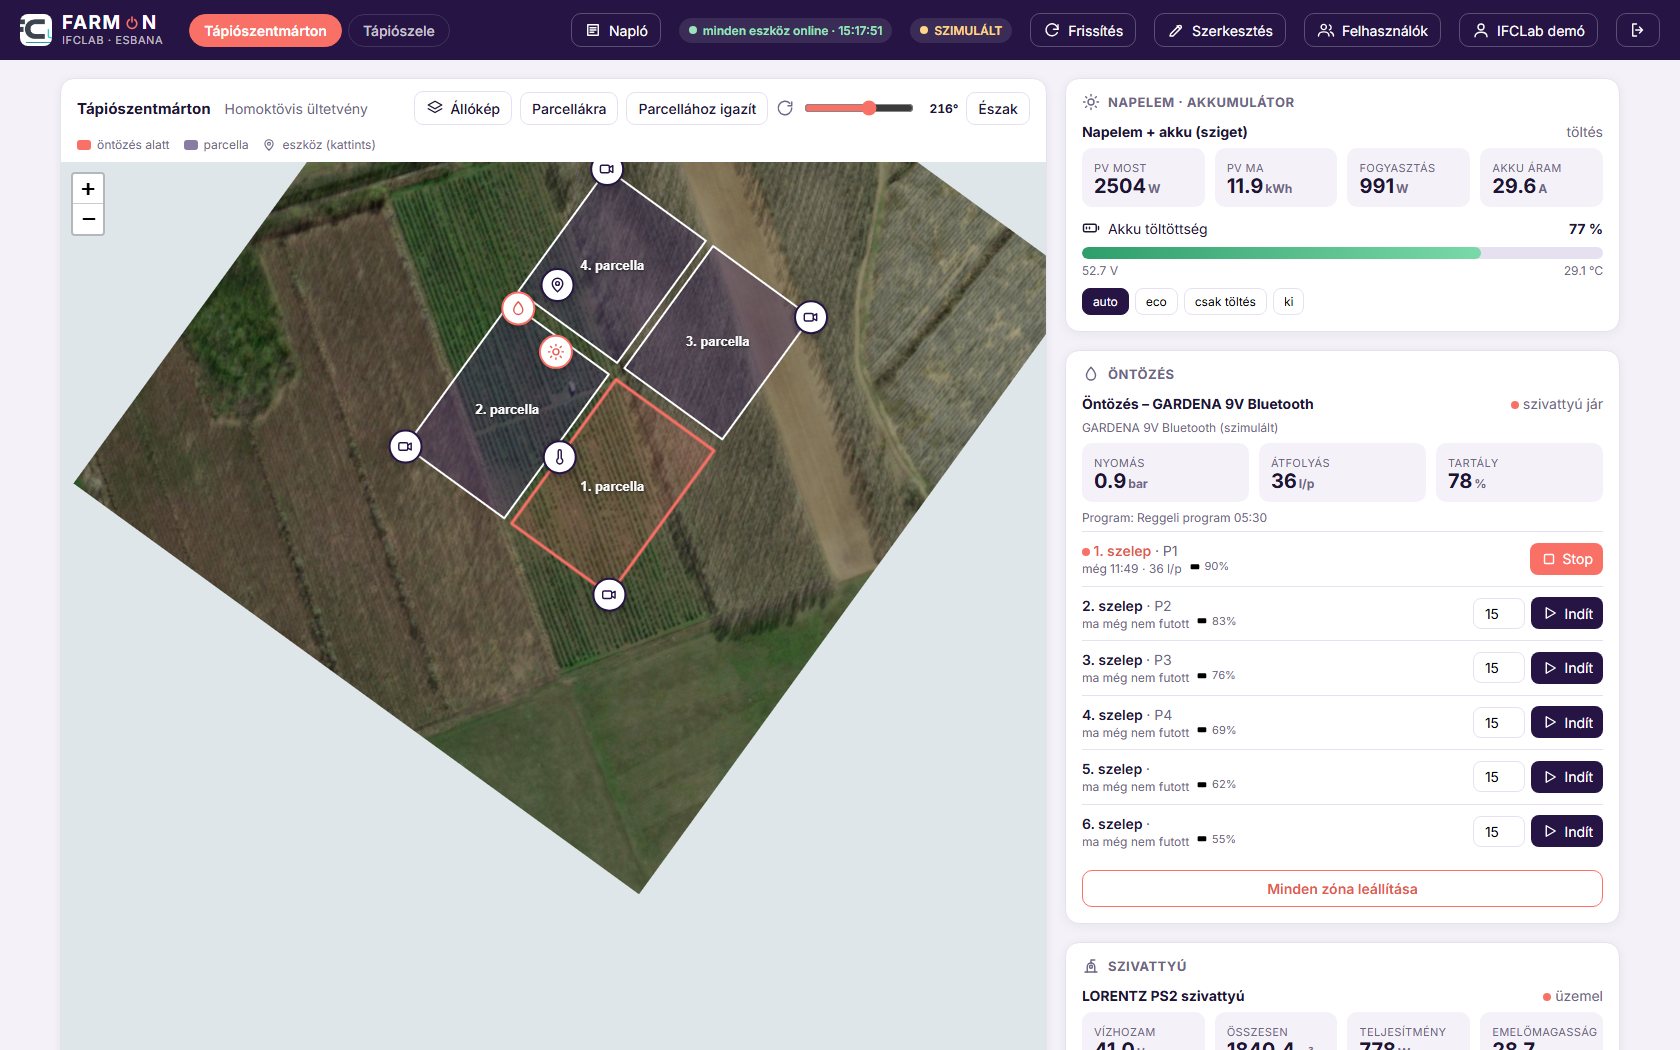Image resolution: width=1680 pixels, height=1050 pixels.
Task: Click the solar sun marker on the map
Action: [556, 352]
